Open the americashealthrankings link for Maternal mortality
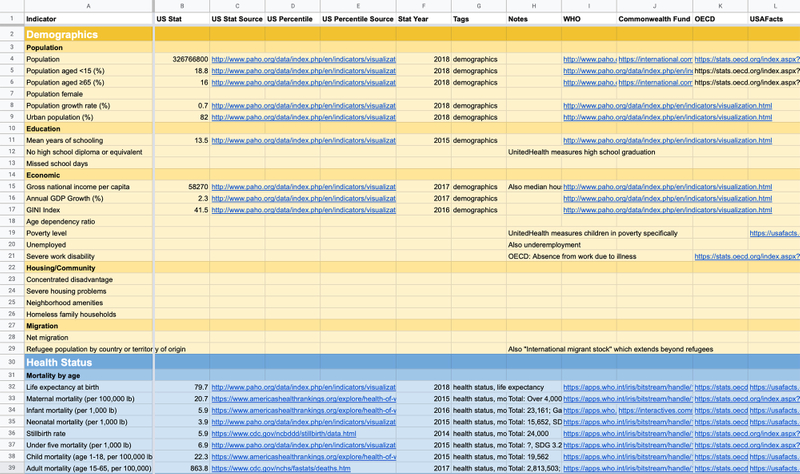Viewport: 800px width, 474px height. click(x=304, y=398)
